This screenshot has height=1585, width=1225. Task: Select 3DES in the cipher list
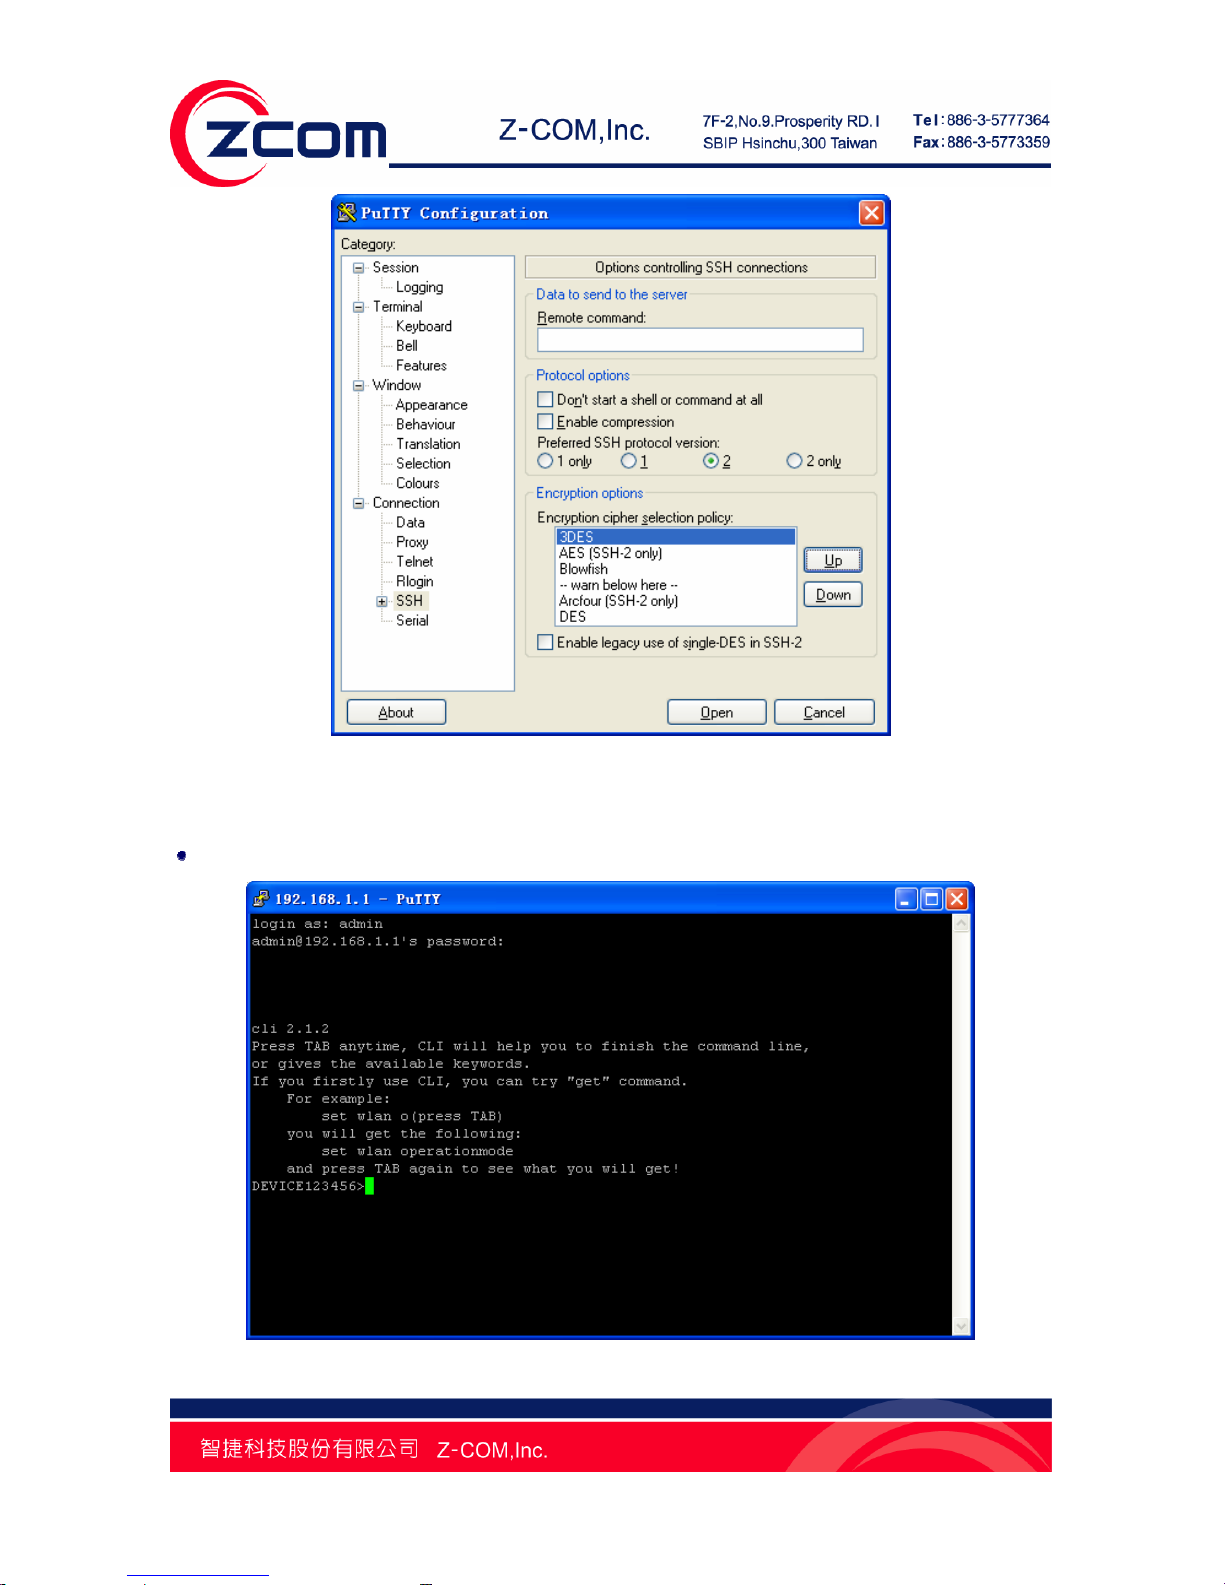point(676,537)
